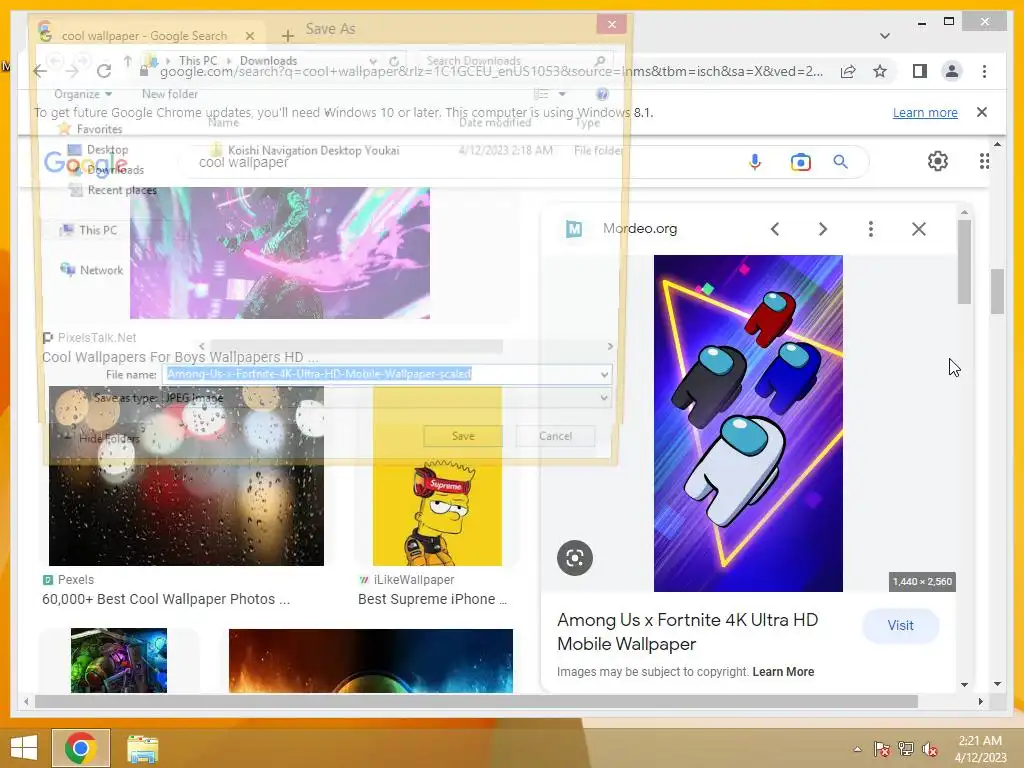Open a new Chrome tab
The image size is (1024, 768).
(x=287, y=35)
